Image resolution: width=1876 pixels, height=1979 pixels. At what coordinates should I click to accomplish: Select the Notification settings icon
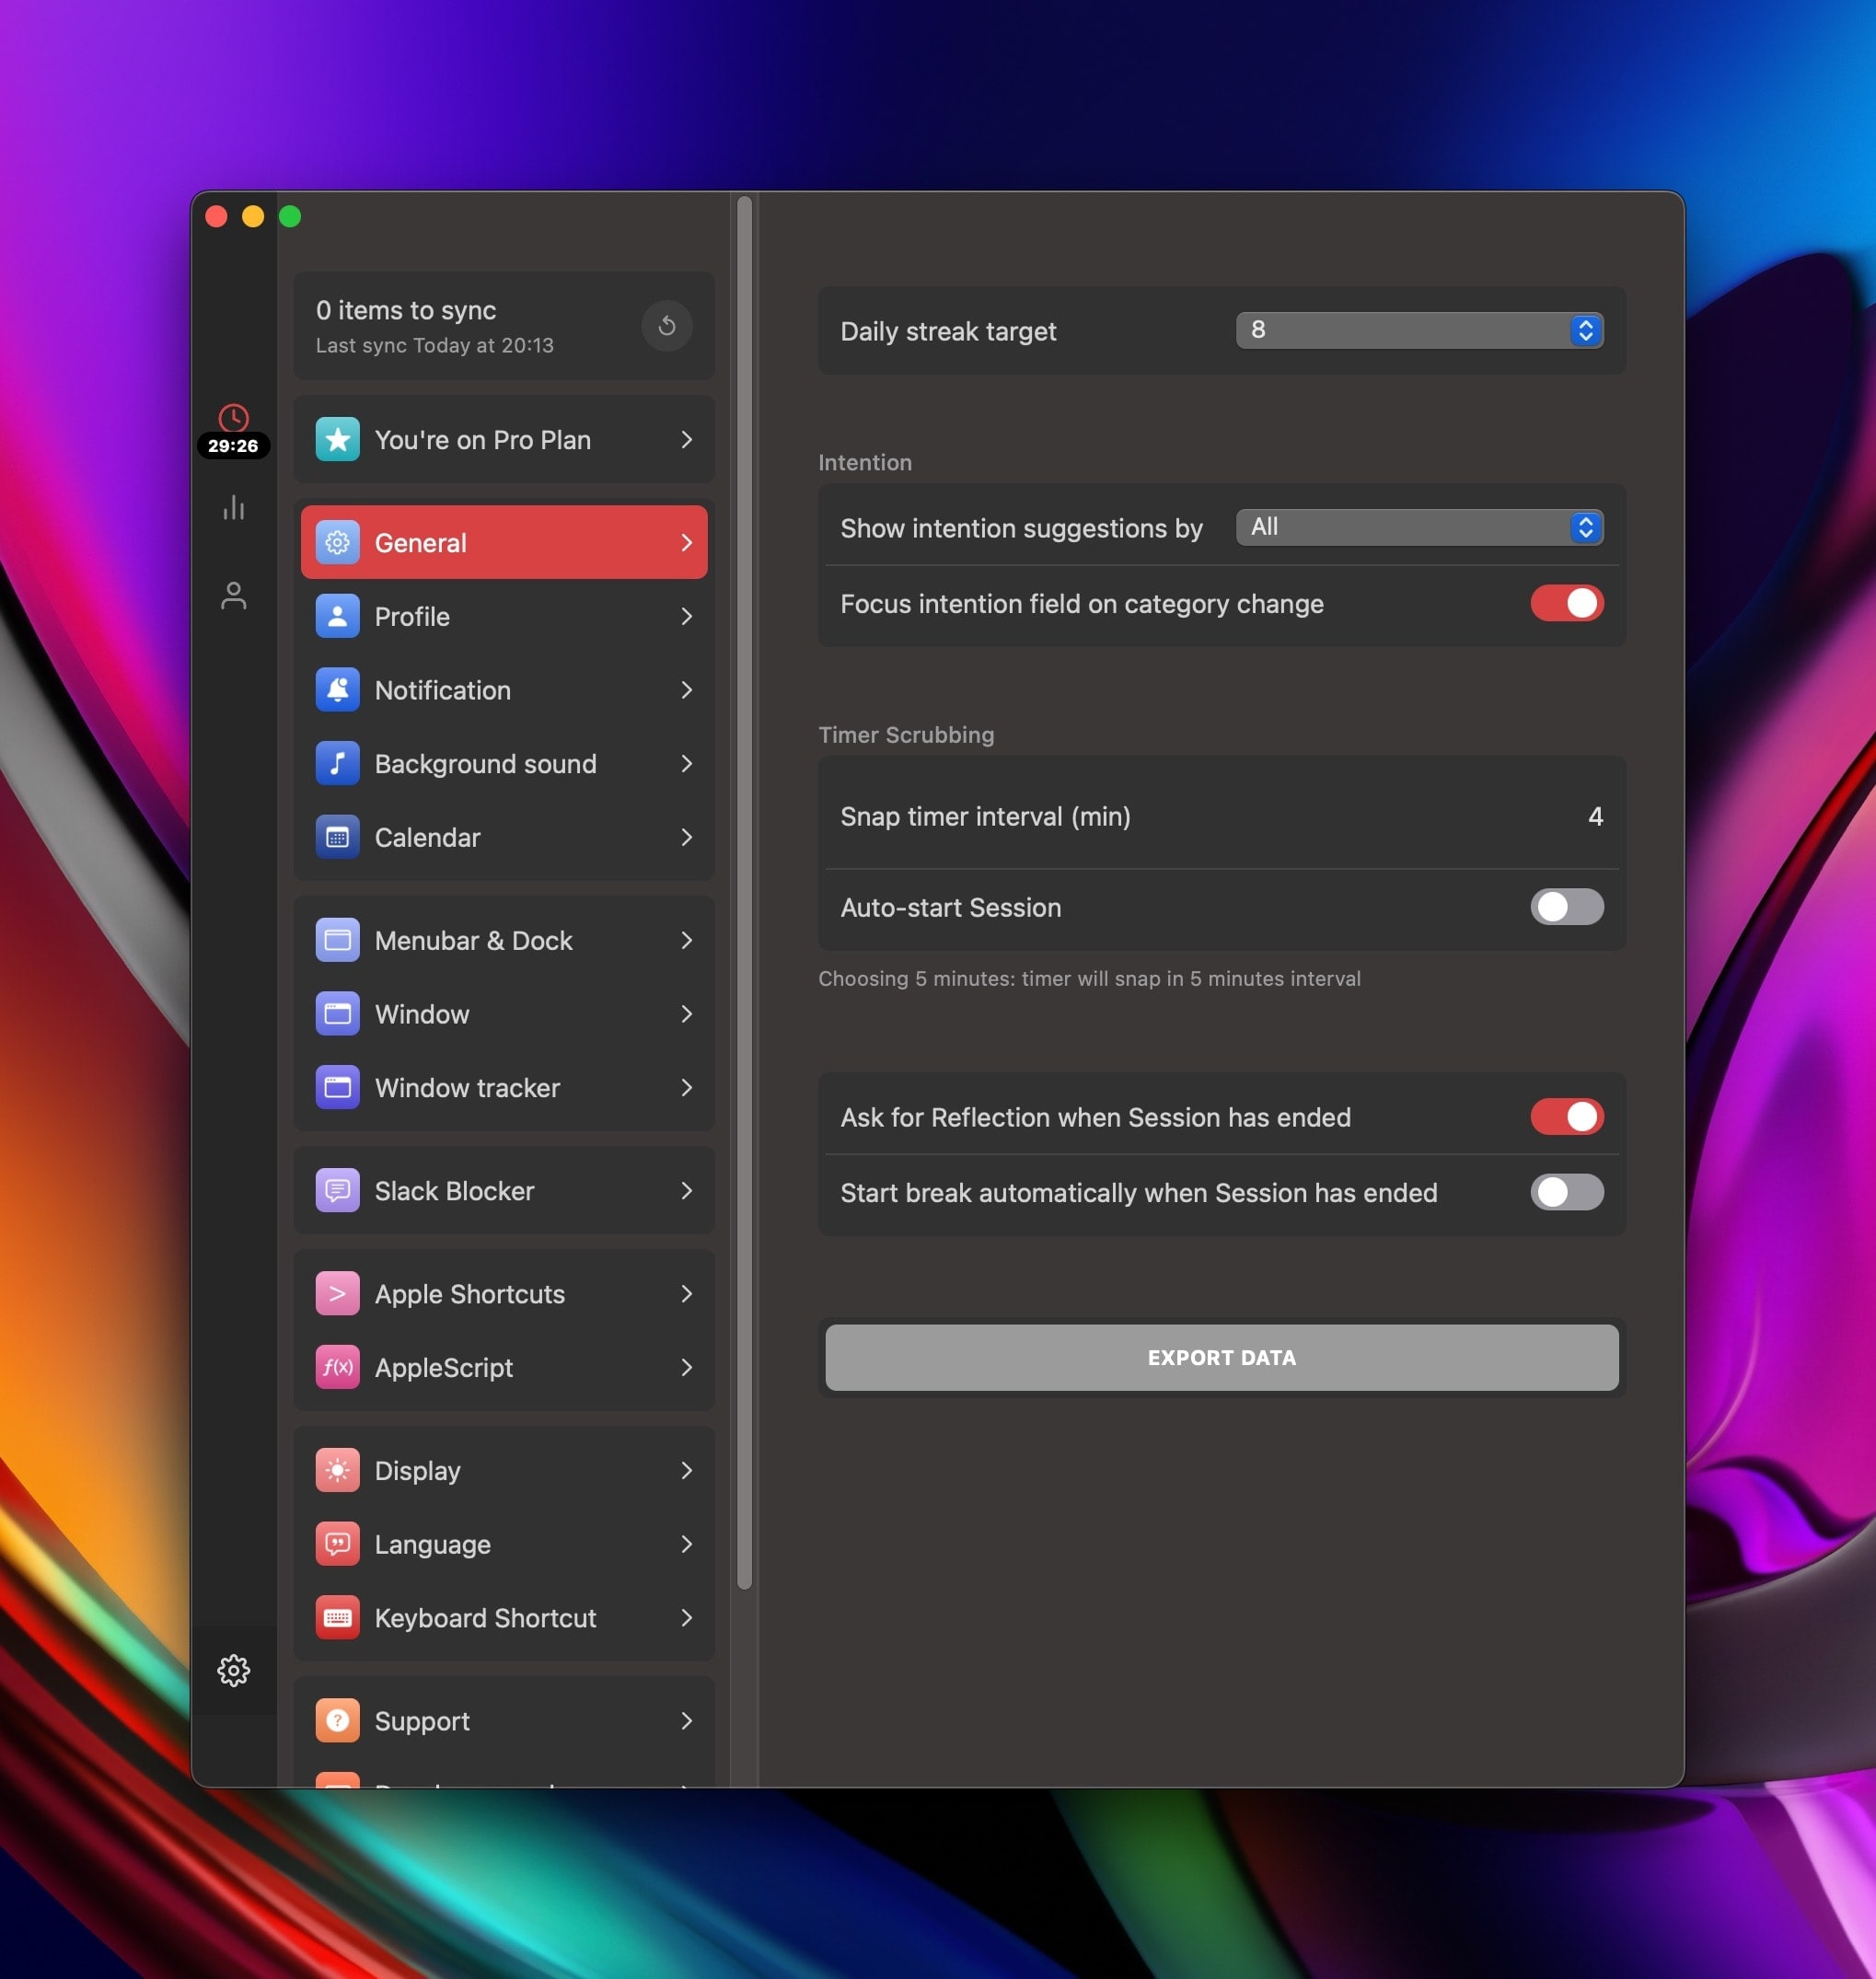[x=338, y=690]
